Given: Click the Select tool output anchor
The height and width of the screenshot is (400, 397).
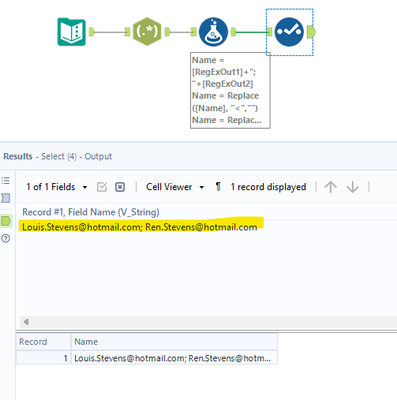Looking at the screenshot, I should [311, 32].
